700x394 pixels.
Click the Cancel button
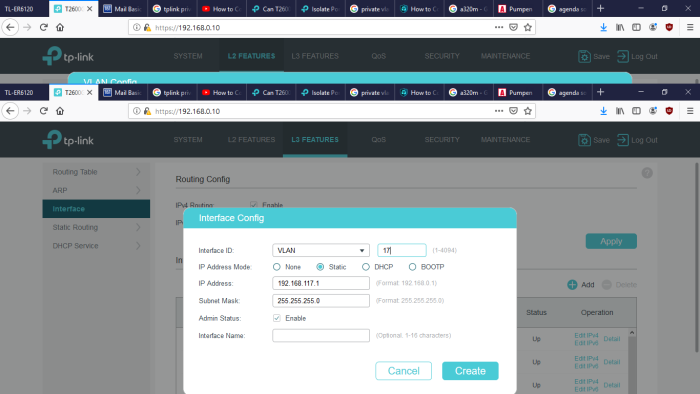click(403, 371)
